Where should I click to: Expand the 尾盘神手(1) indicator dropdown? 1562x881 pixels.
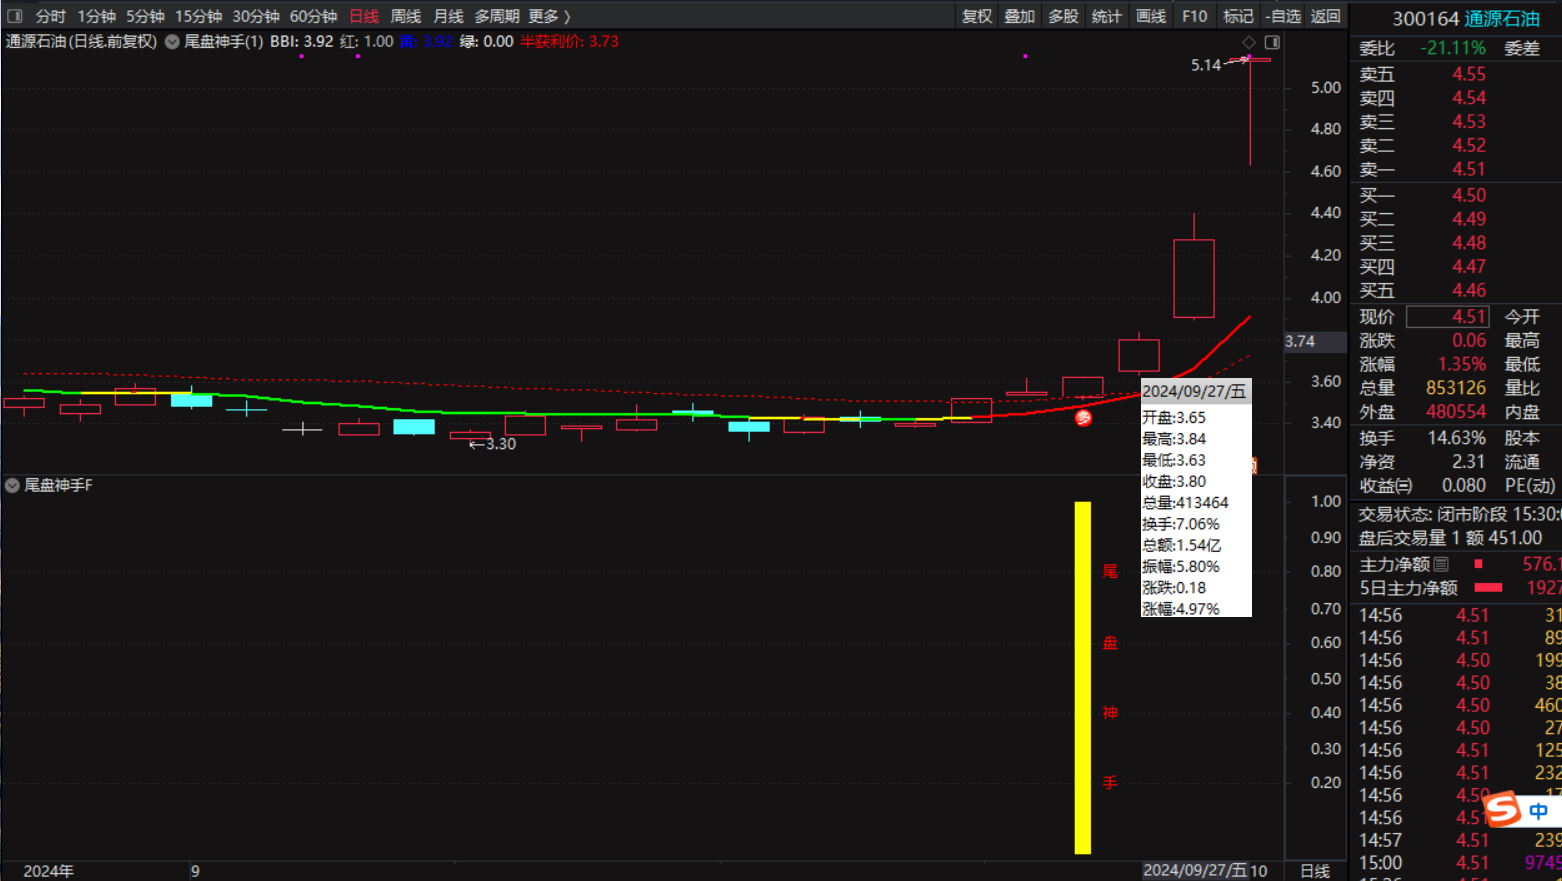coord(172,42)
